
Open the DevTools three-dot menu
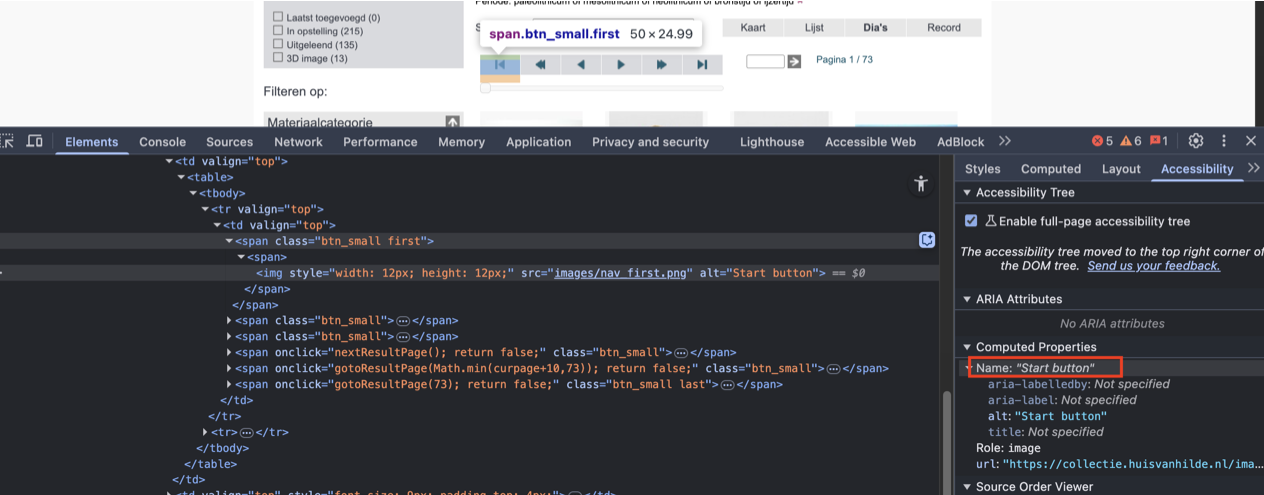(x=1223, y=141)
